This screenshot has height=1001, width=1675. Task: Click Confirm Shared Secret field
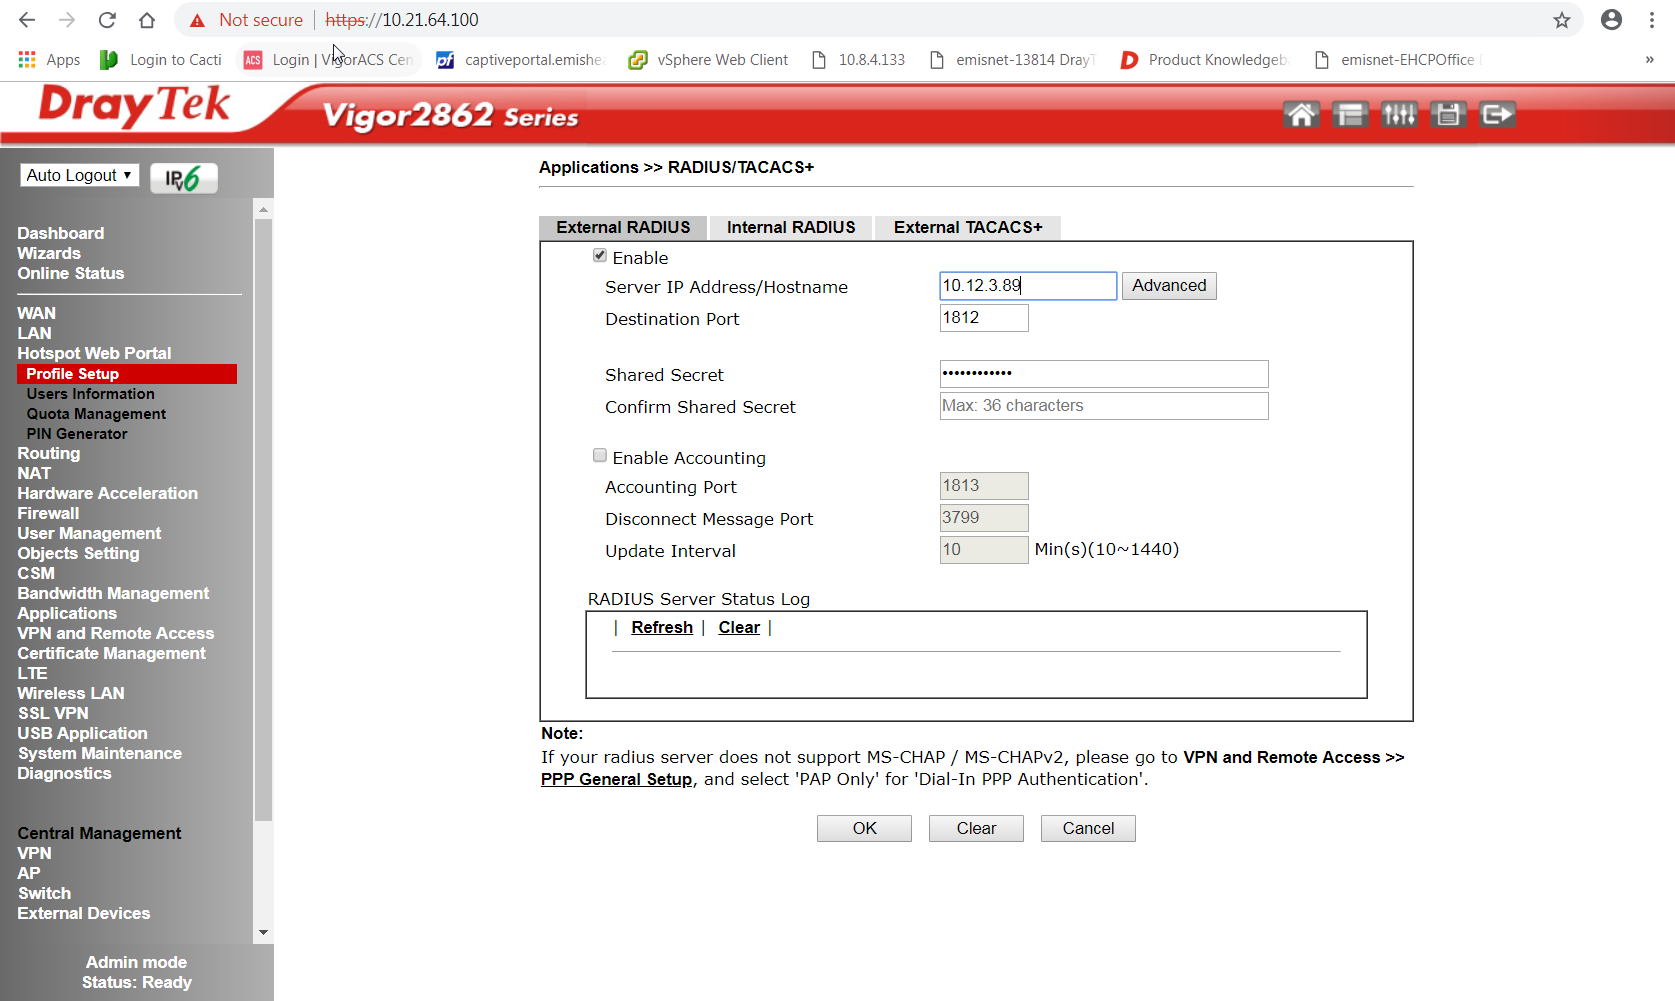tap(1104, 406)
